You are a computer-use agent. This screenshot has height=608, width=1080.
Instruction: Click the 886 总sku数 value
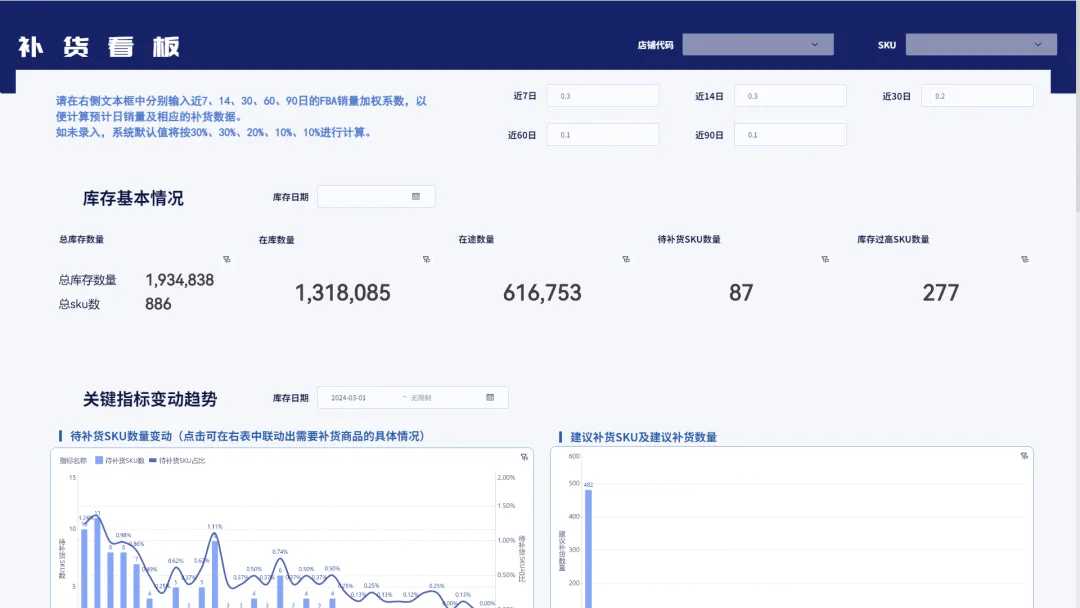[158, 304]
